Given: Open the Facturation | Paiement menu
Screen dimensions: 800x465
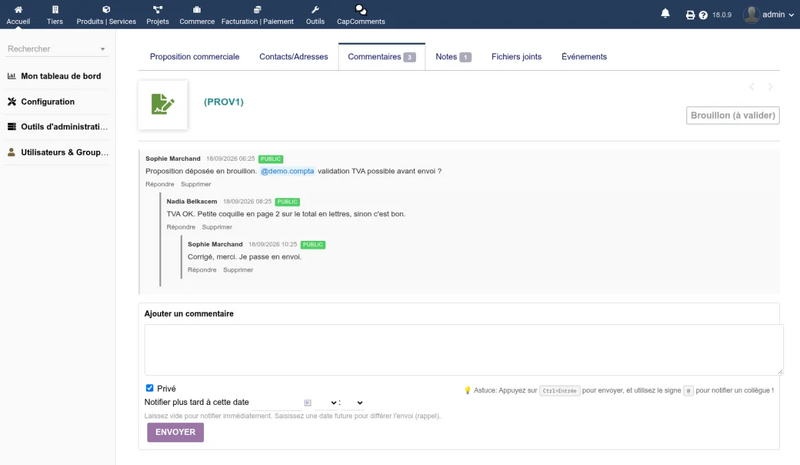Looking at the screenshot, I should (x=257, y=15).
